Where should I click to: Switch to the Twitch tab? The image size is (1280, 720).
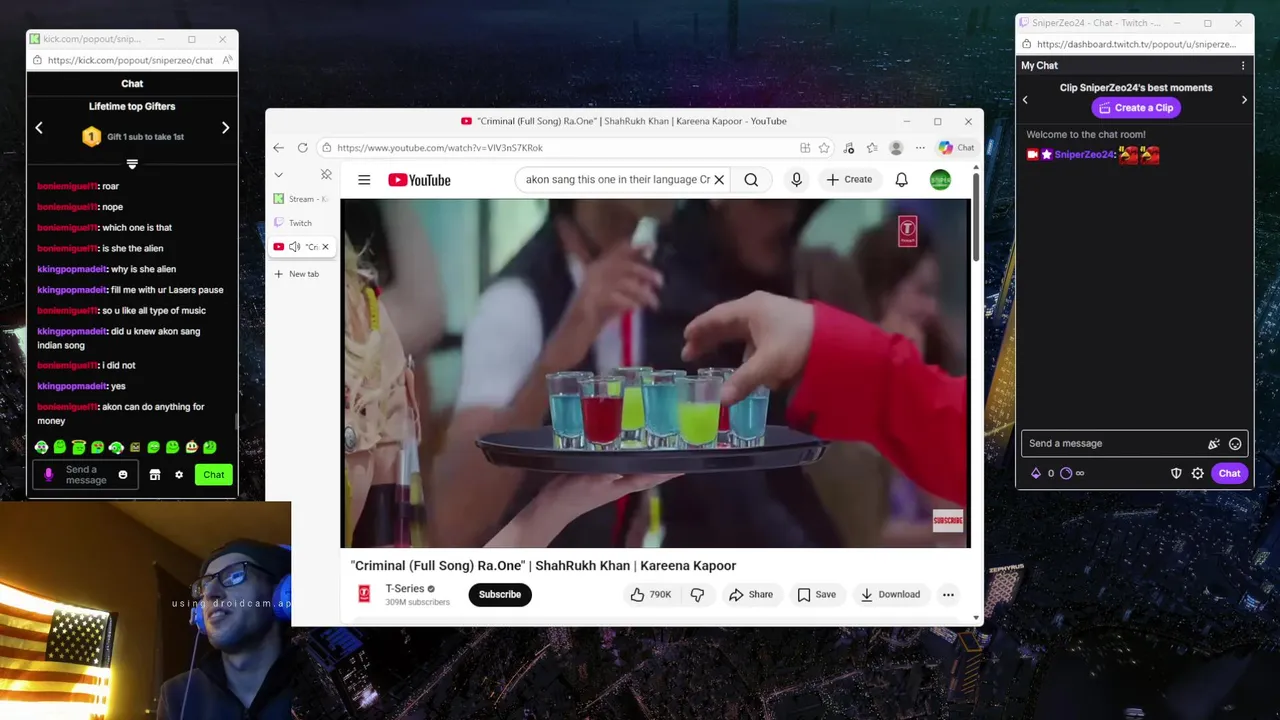click(302, 223)
